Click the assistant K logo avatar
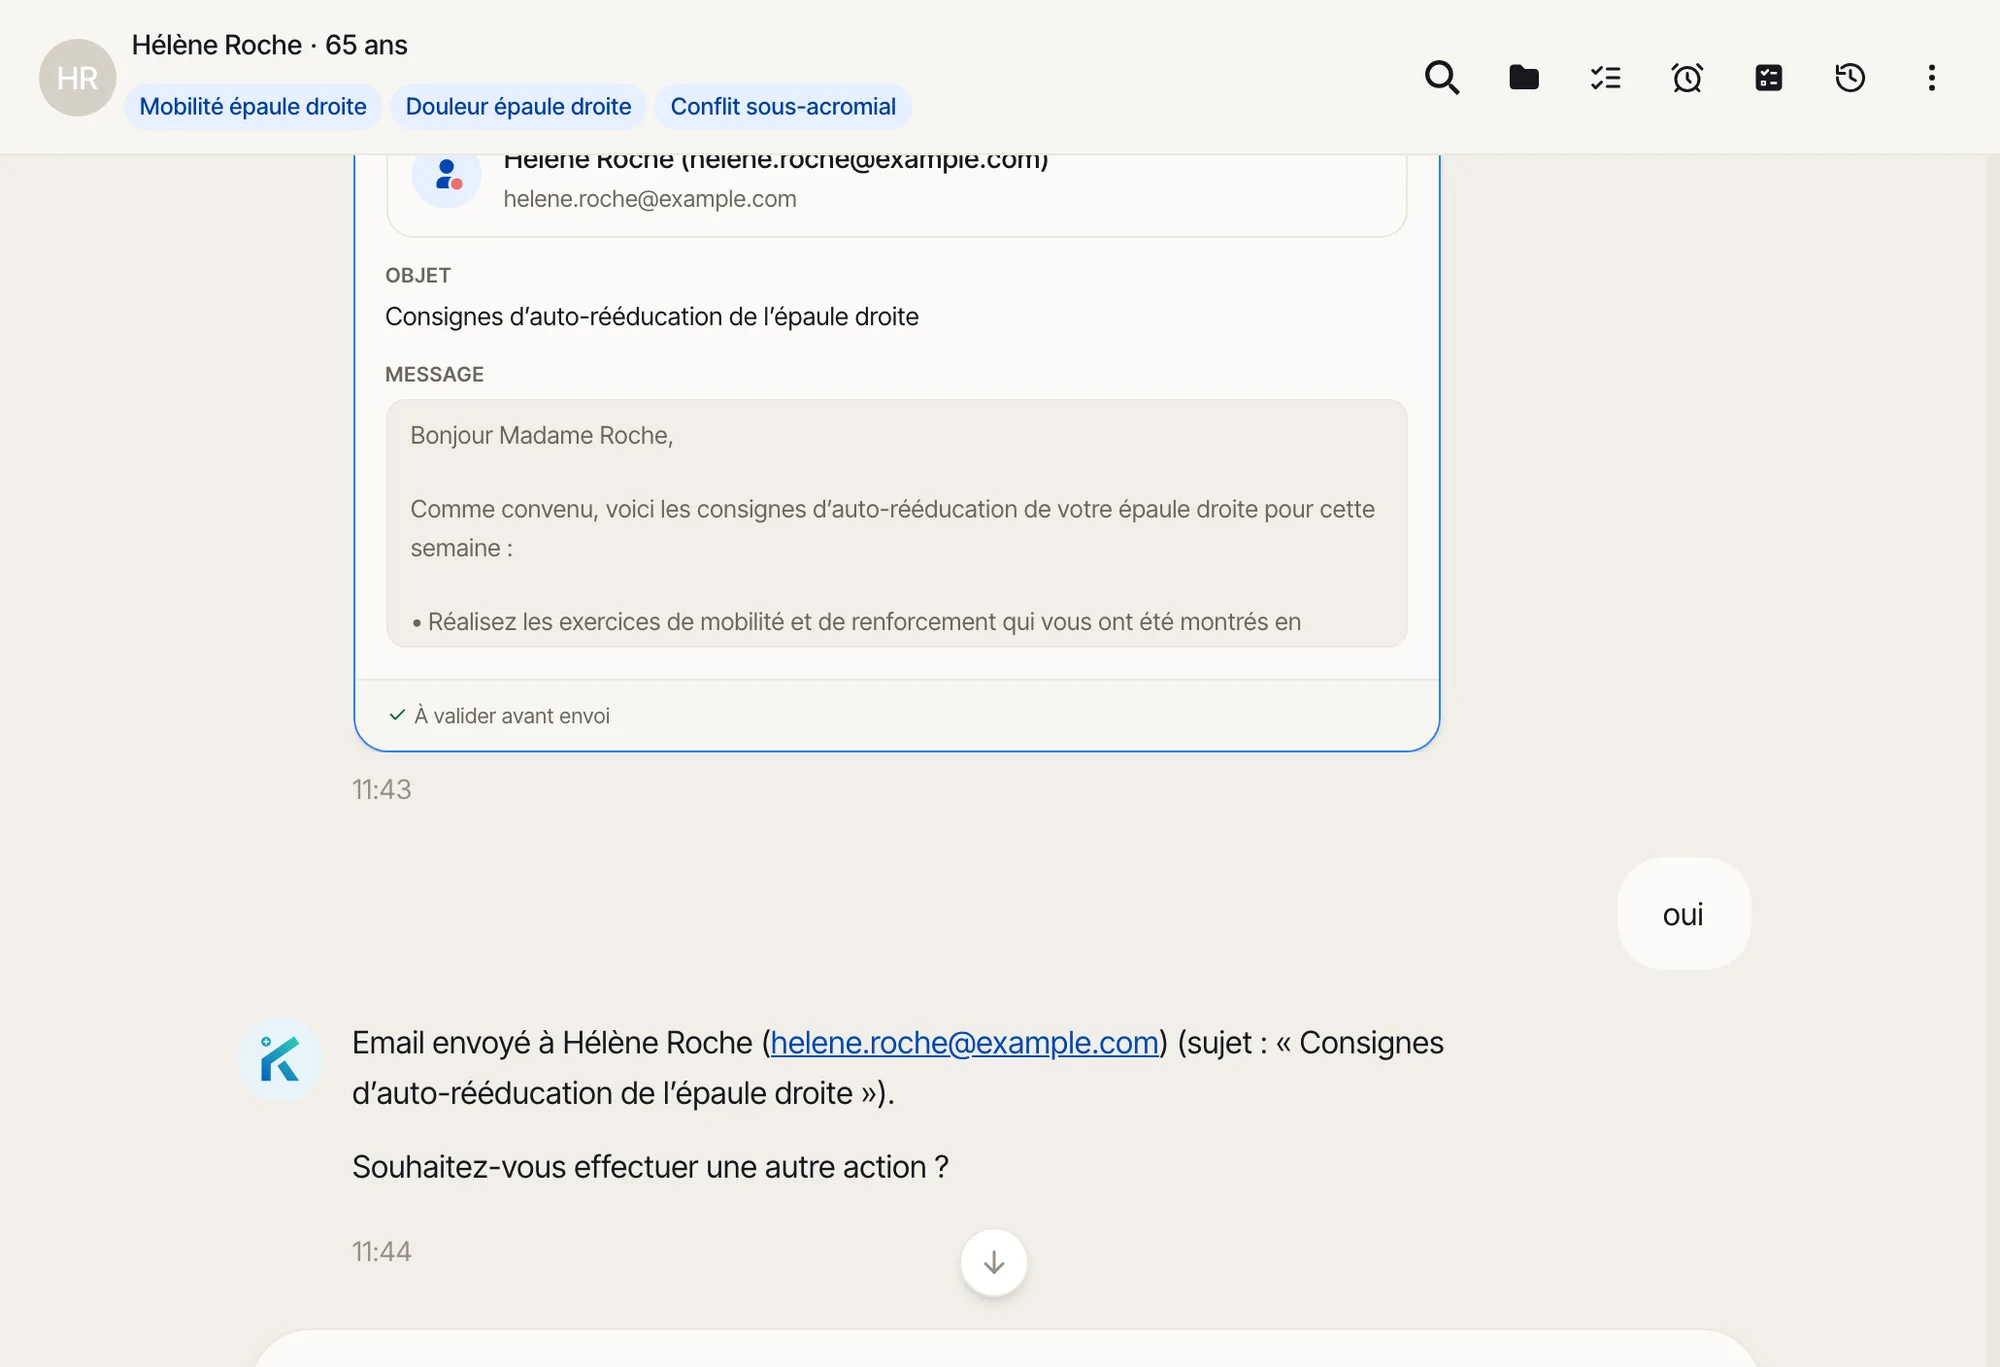The width and height of the screenshot is (2000, 1367). [280, 1059]
